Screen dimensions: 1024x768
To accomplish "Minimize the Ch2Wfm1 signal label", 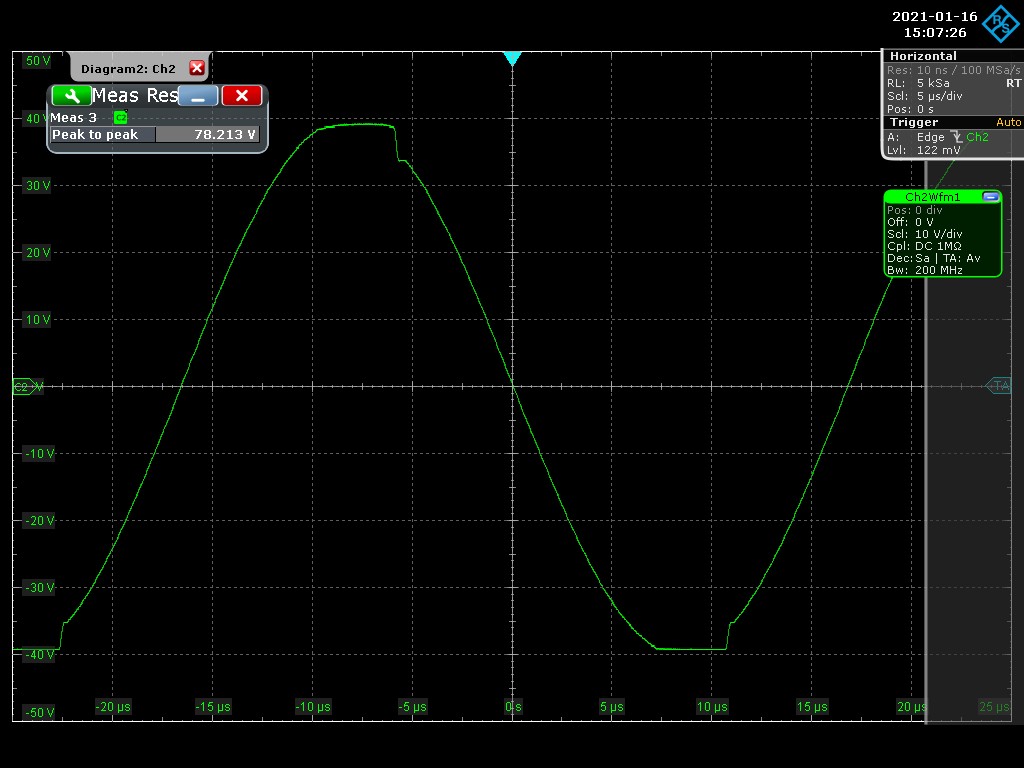I will tap(990, 197).
